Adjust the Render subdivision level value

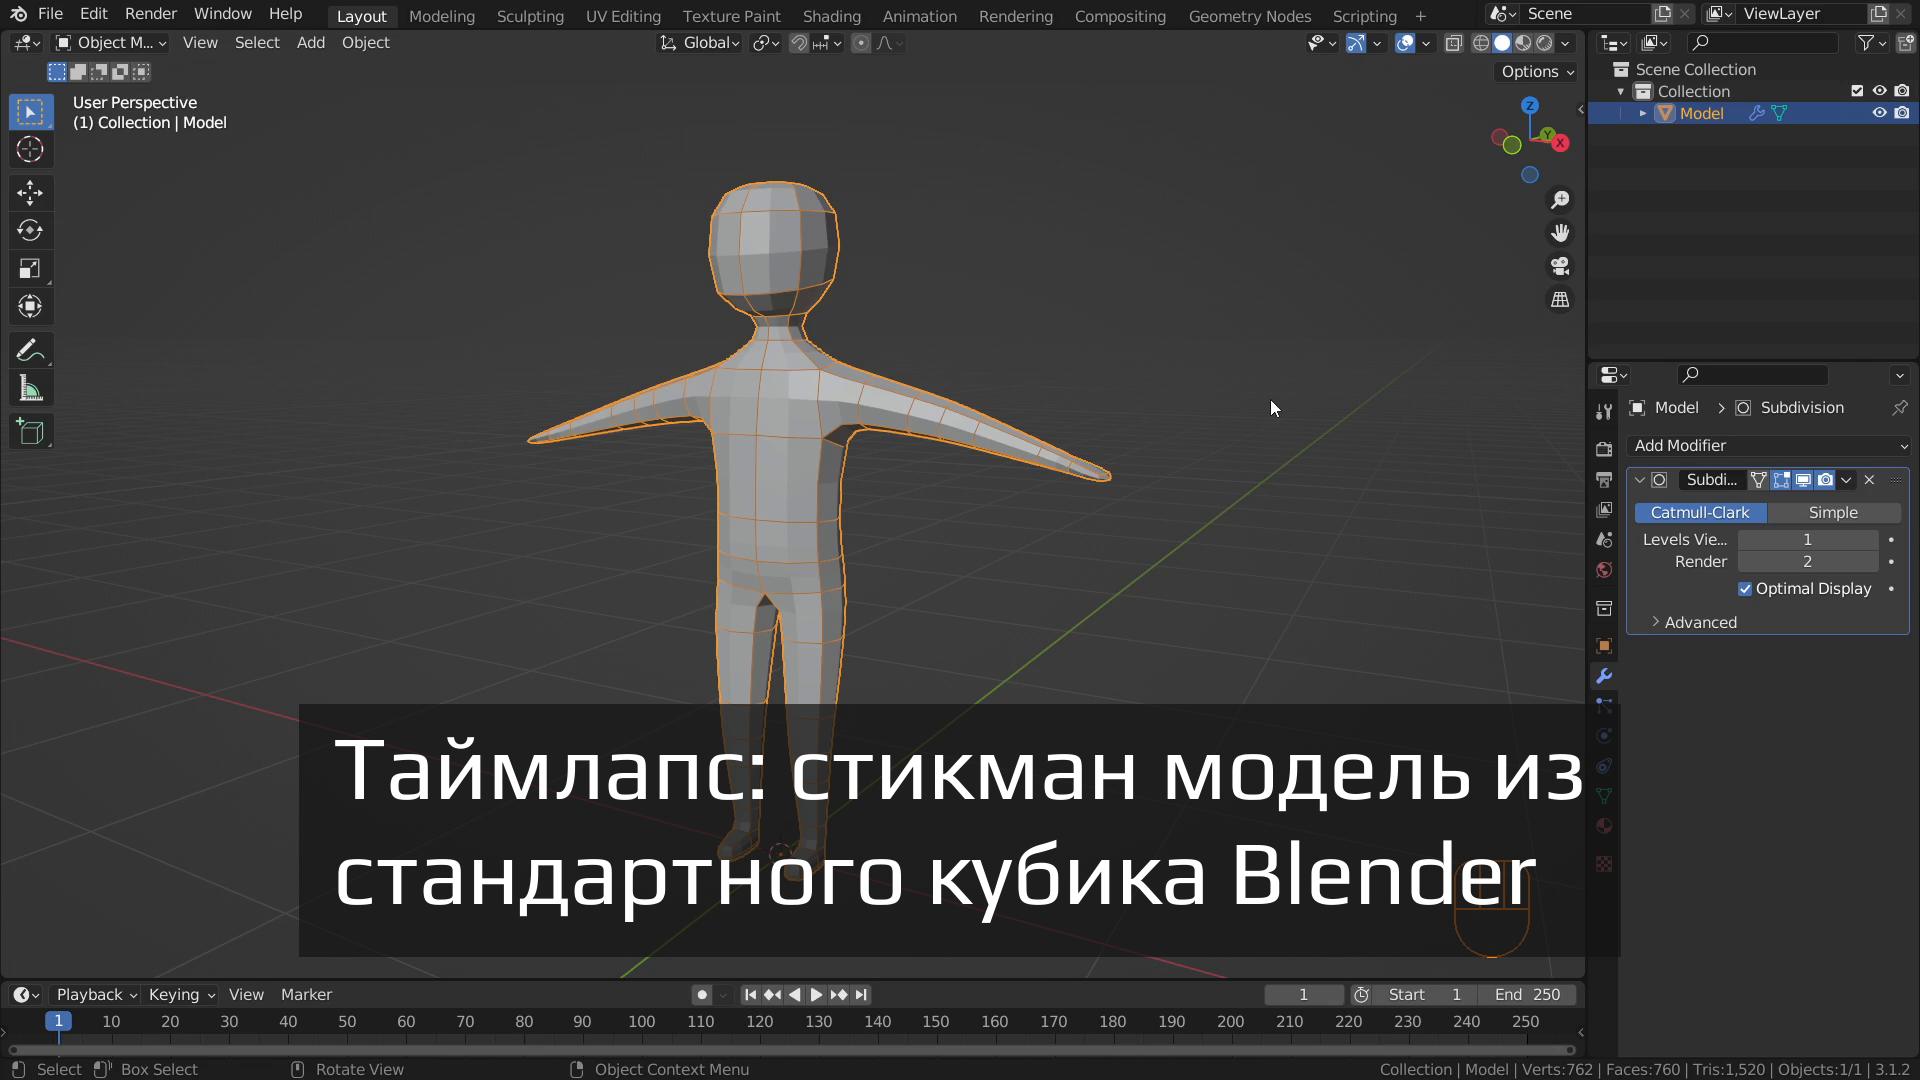[x=1808, y=561]
